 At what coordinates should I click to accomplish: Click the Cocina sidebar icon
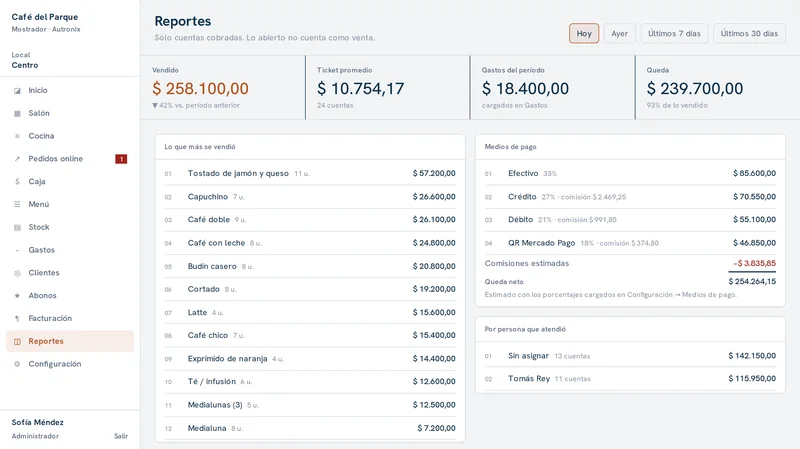coord(17,136)
